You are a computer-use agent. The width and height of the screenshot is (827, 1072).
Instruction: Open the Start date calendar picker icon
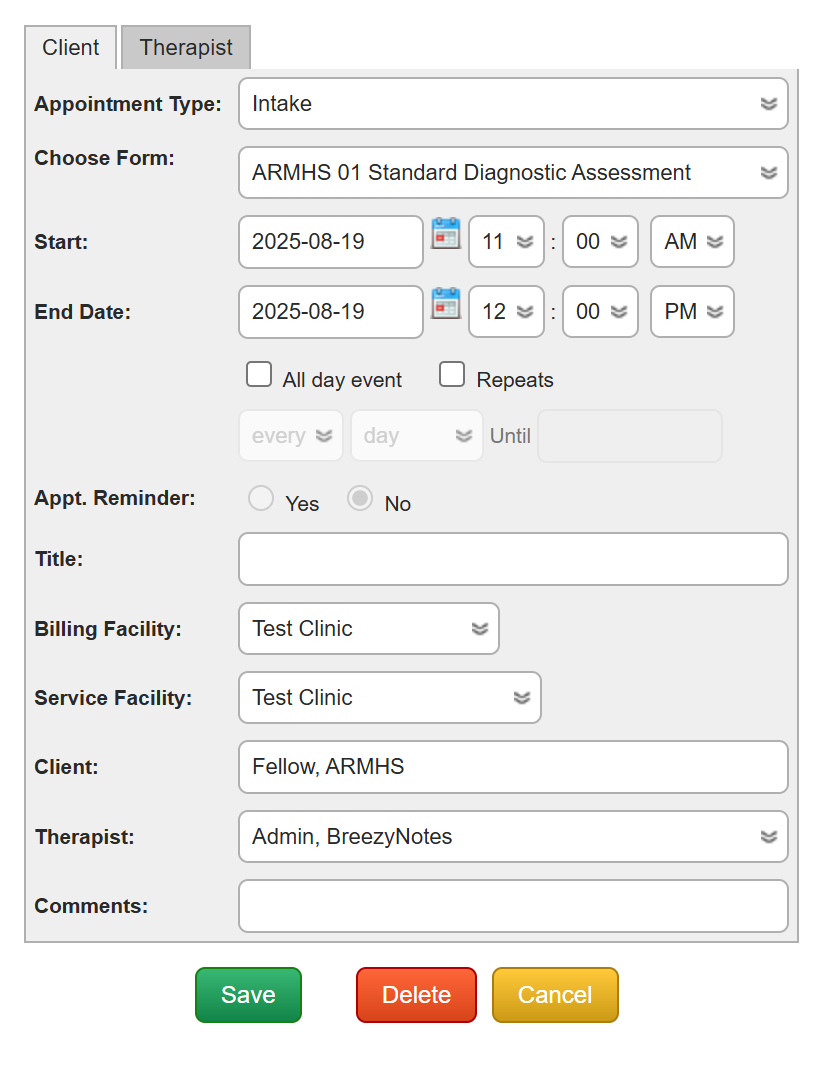coord(445,234)
